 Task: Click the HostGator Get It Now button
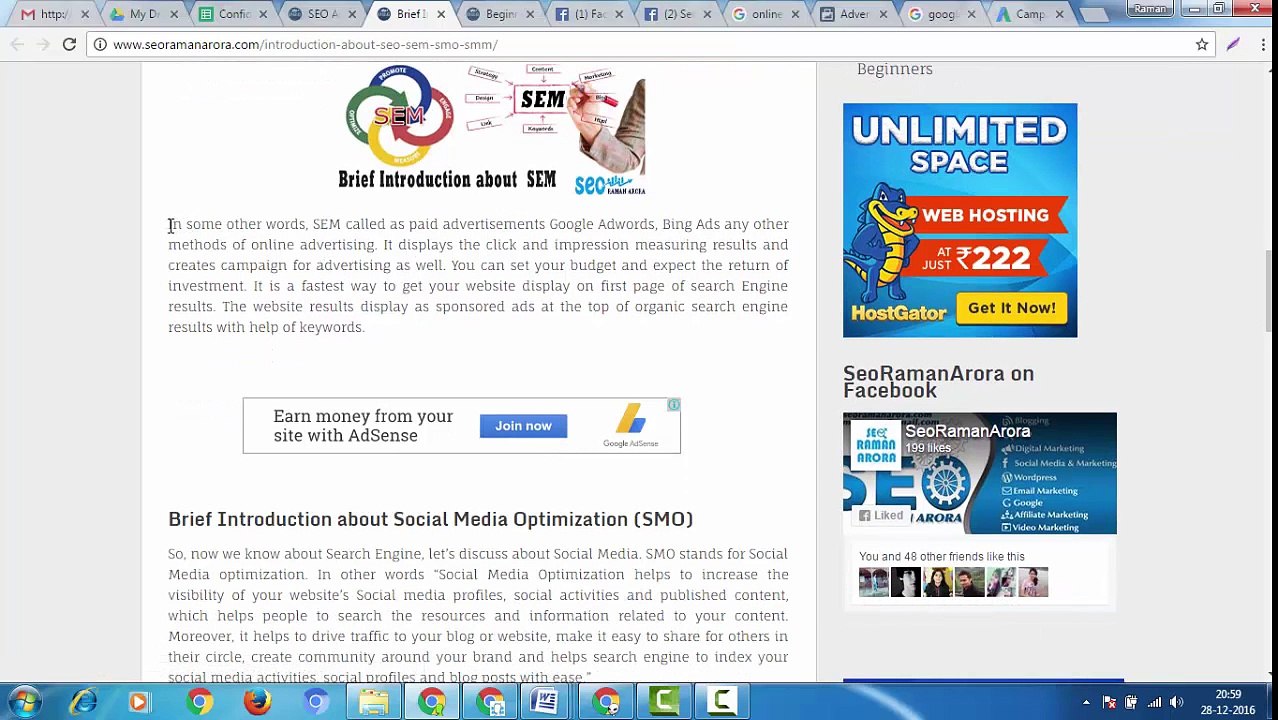click(x=1011, y=308)
